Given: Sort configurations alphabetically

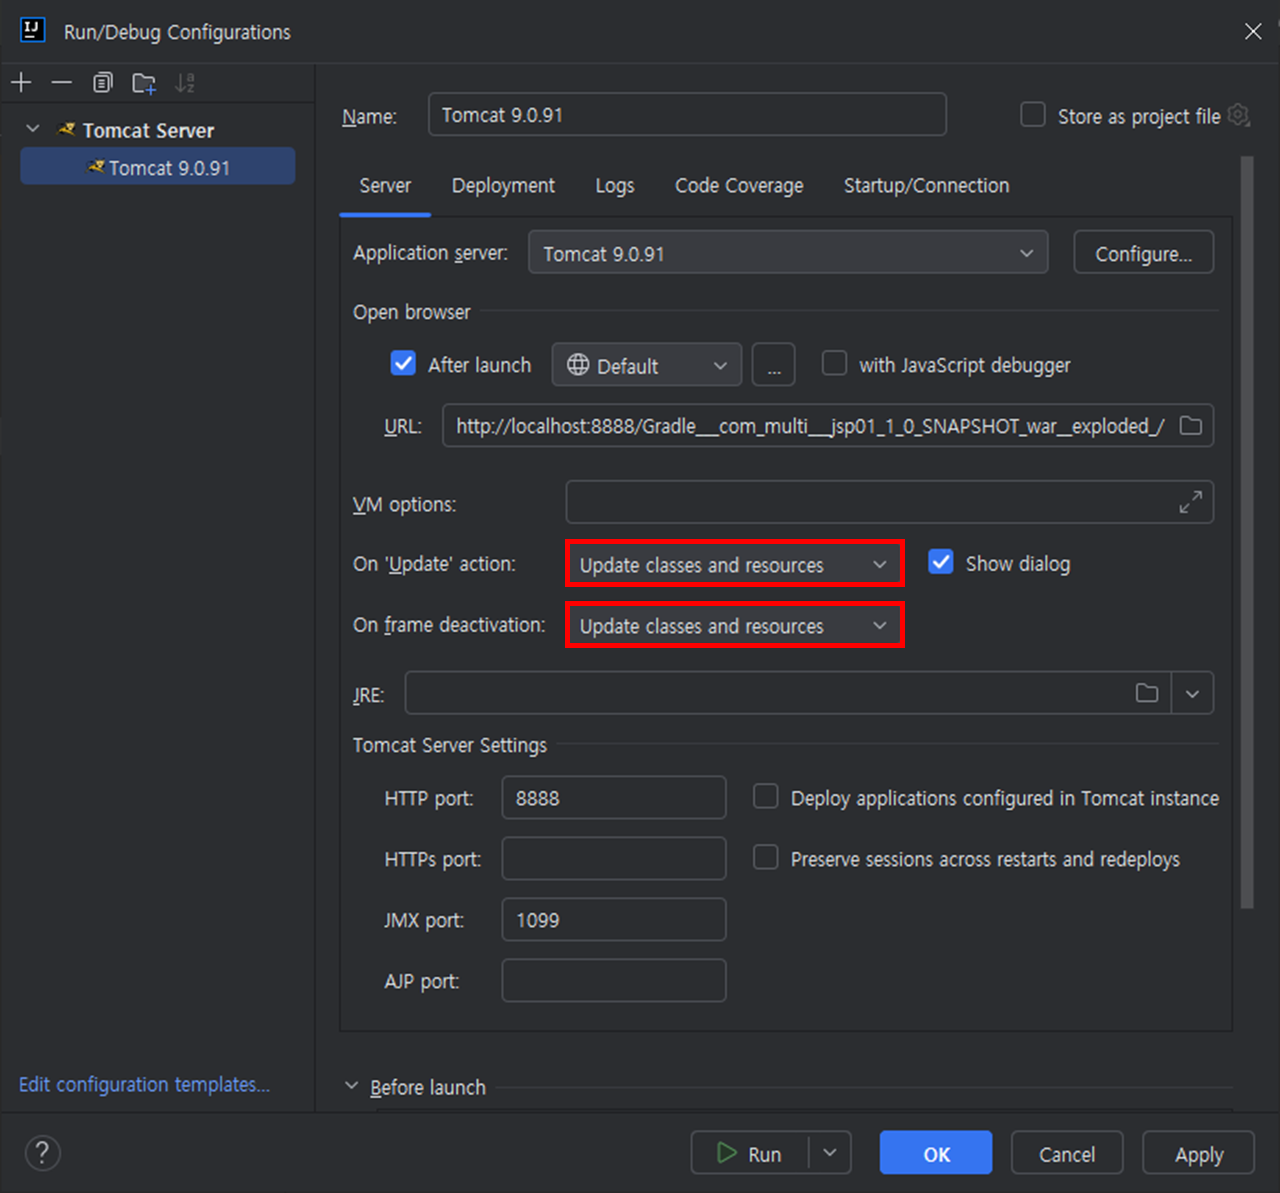Looking at the screenshot, I should click(185, 83).
